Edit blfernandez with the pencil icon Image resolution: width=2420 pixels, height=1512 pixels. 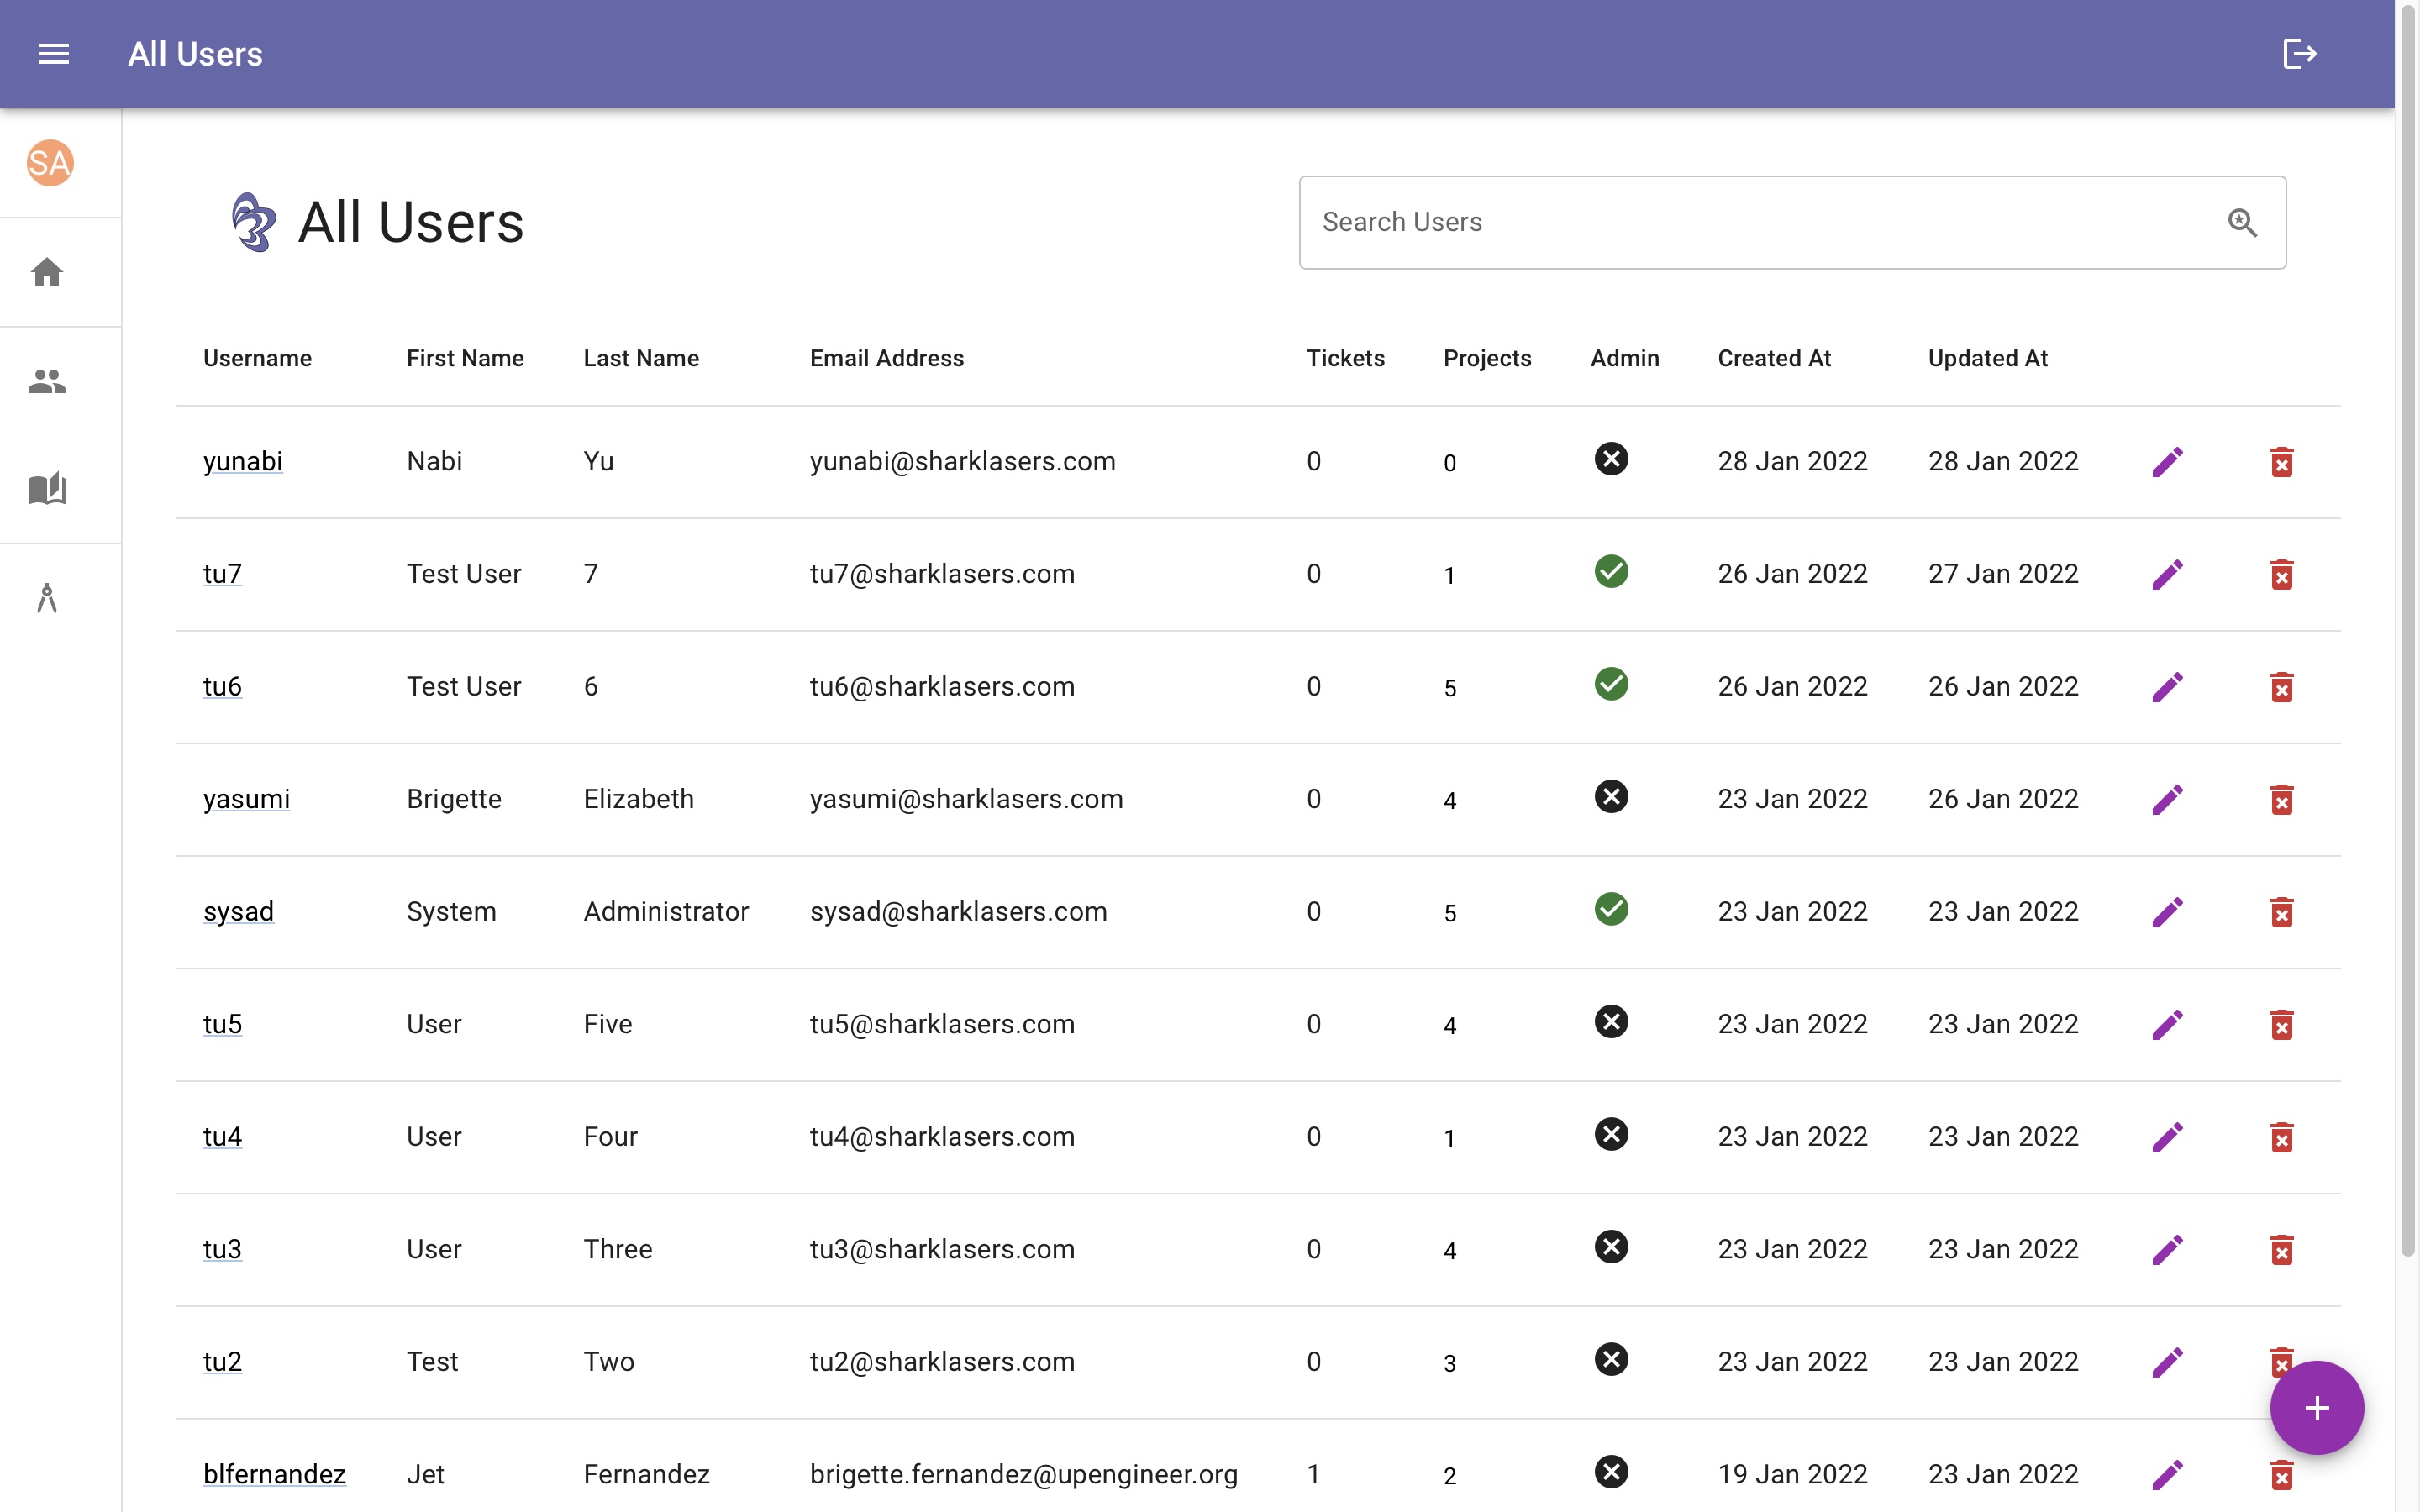[x=2168, y=1474]
